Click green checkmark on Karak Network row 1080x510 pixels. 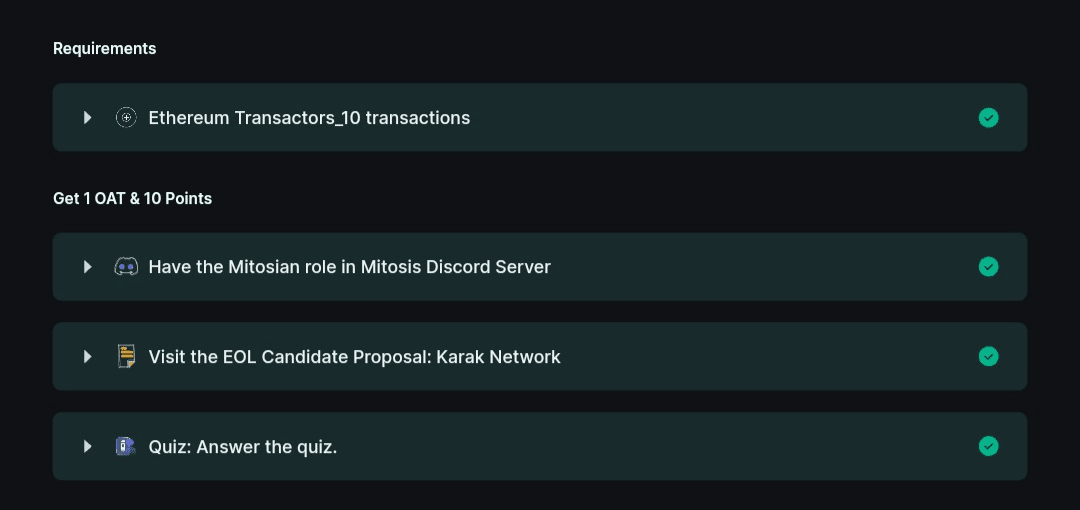tap(988, 357)
